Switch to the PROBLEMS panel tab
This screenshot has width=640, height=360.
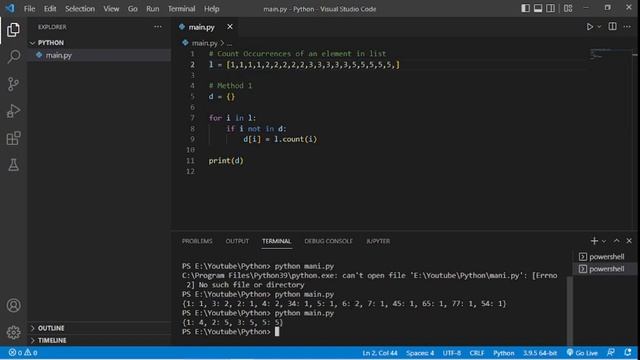197,241
